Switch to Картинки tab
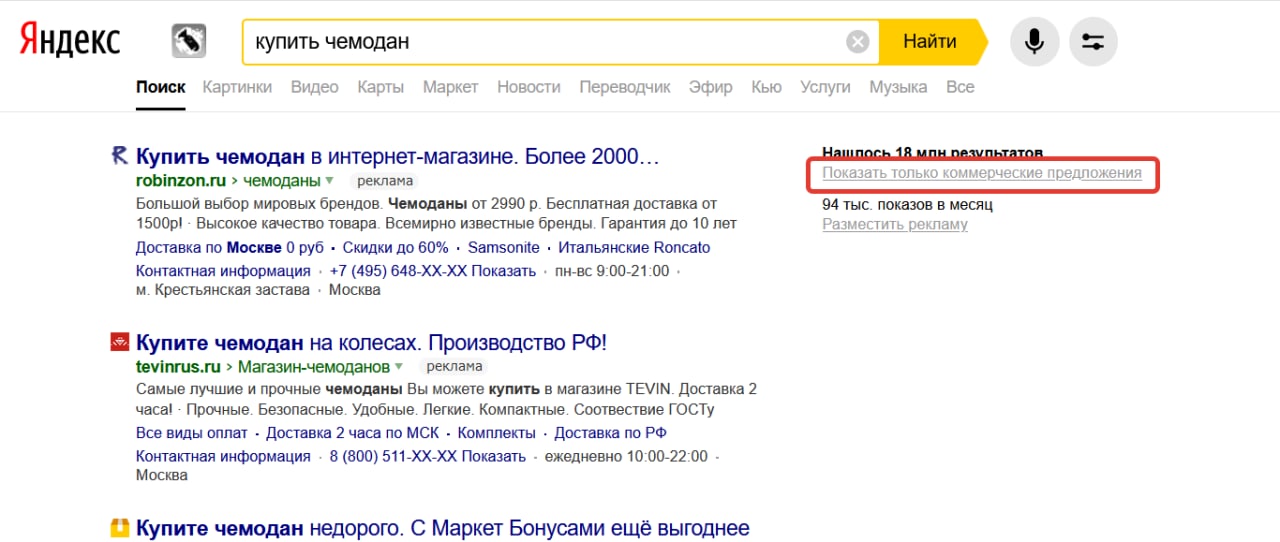 (237, 87)
